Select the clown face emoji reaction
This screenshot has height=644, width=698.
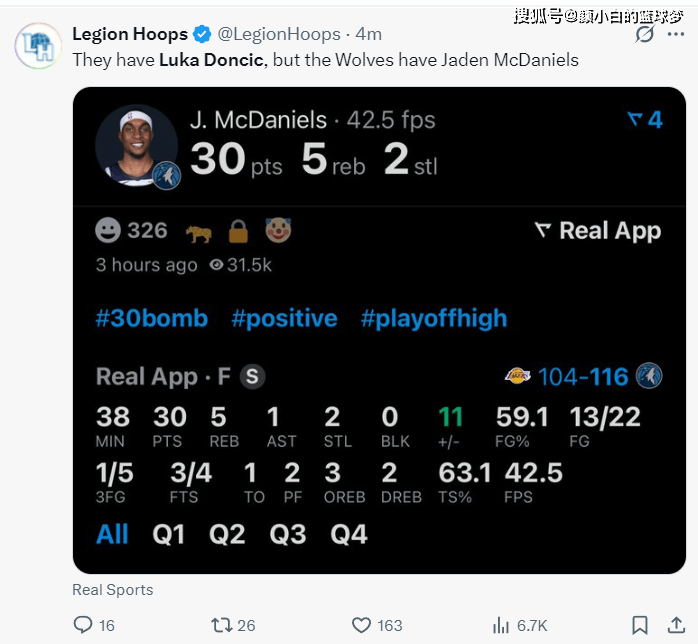pyautogui.click(x=278, y=230)
